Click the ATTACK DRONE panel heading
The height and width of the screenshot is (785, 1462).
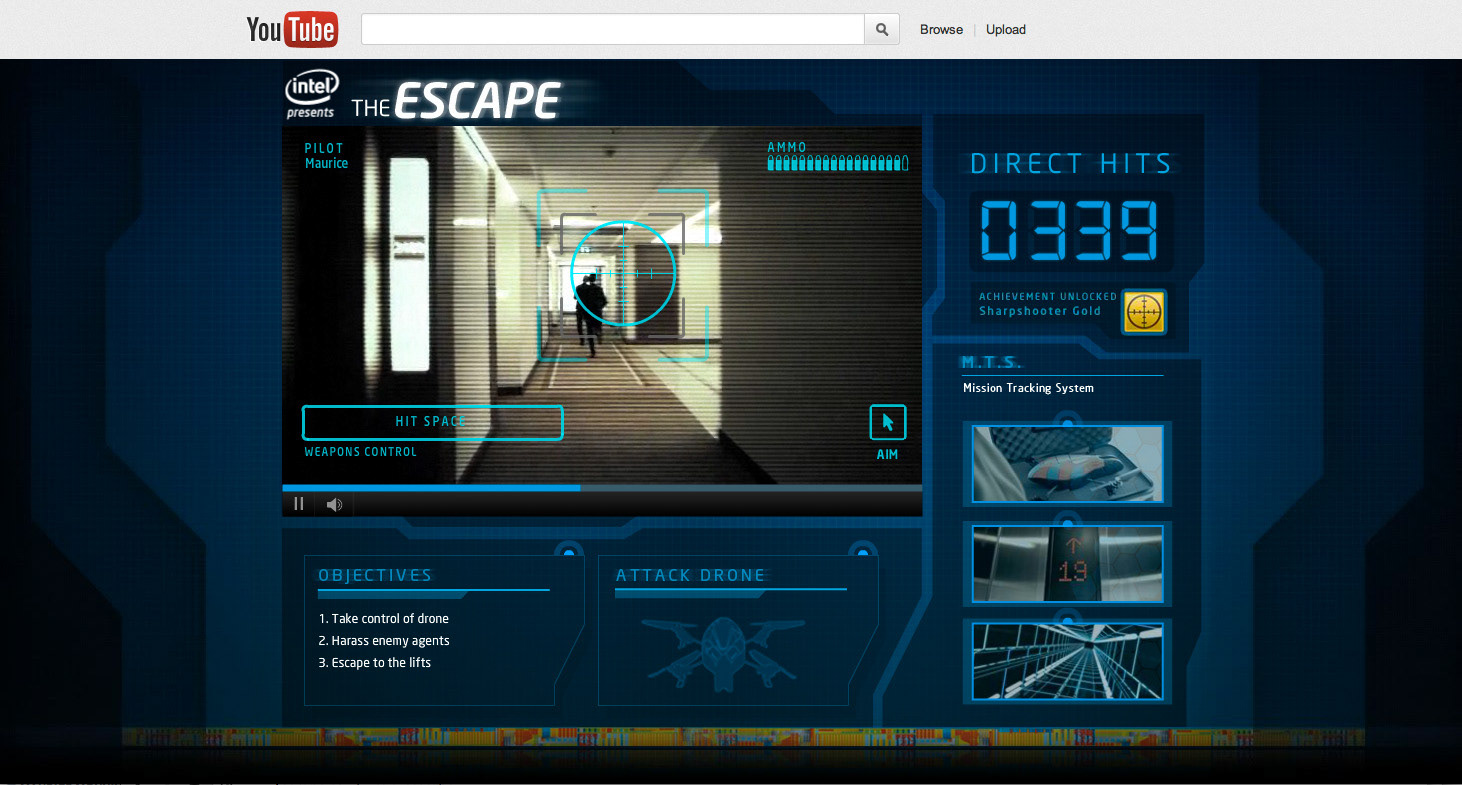click(691, 575)
